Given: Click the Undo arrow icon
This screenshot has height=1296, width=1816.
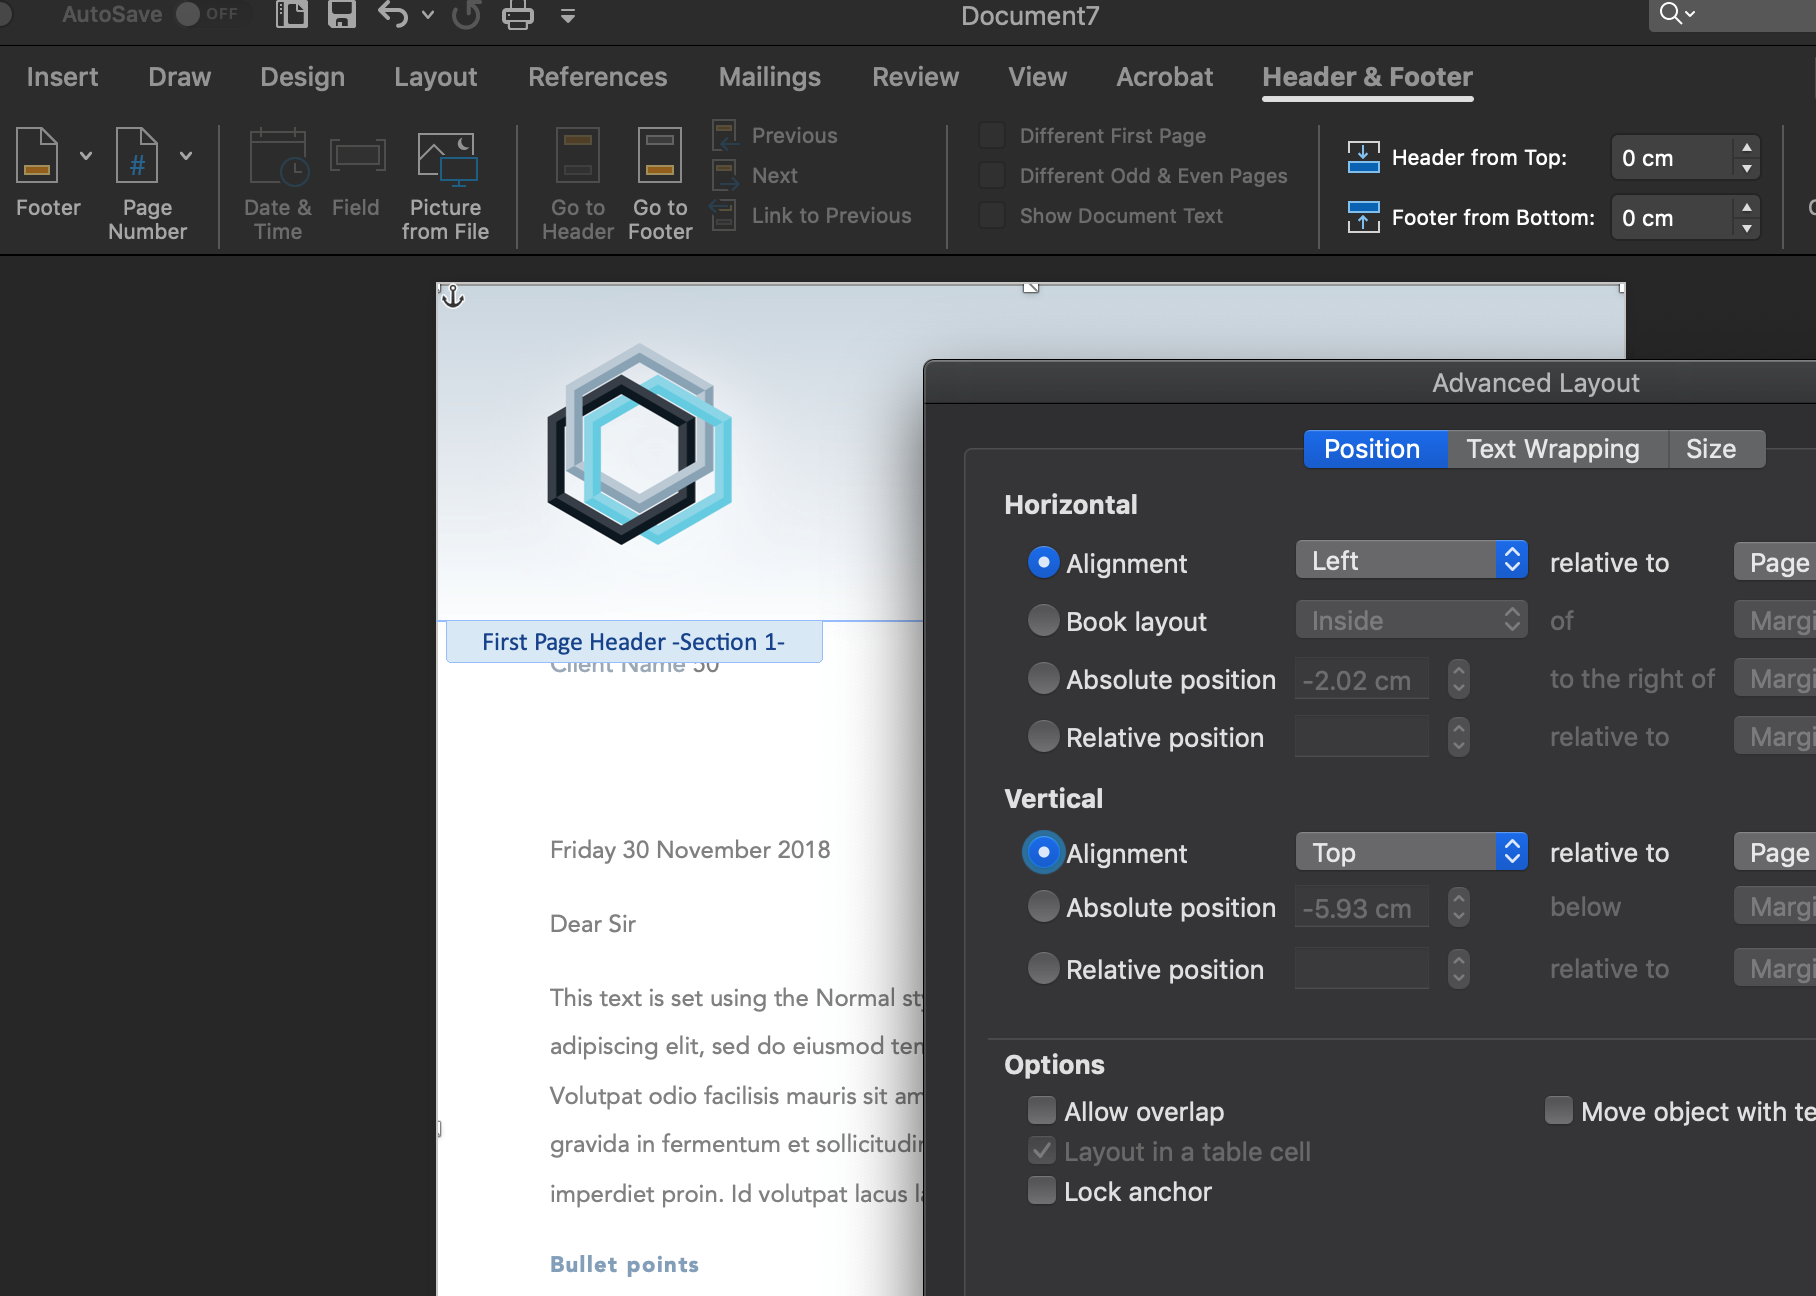Looking at the screenshot, I should click(x=393, y=15).
